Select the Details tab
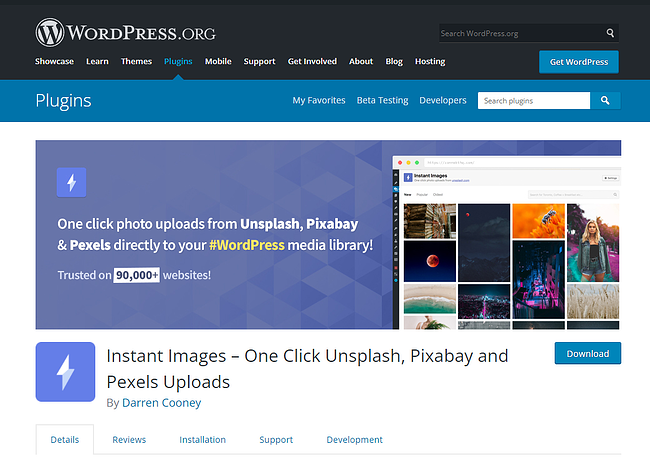 click(x=65, y=440)
